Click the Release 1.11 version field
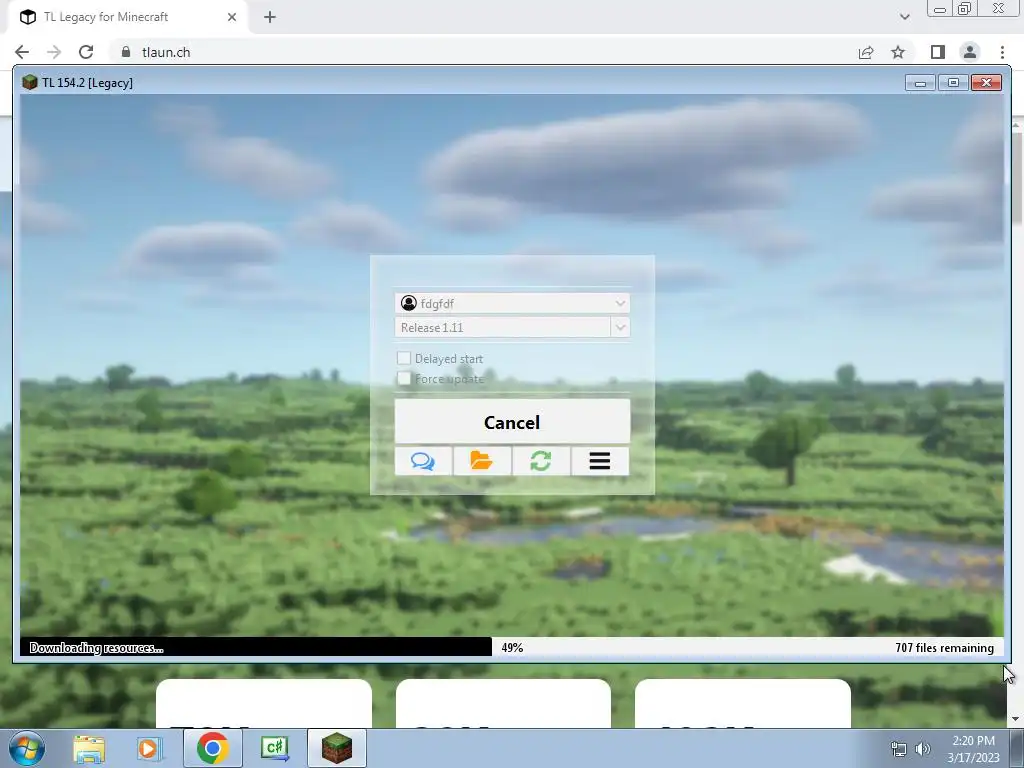The image size is (1024, 768). point(503,327)
